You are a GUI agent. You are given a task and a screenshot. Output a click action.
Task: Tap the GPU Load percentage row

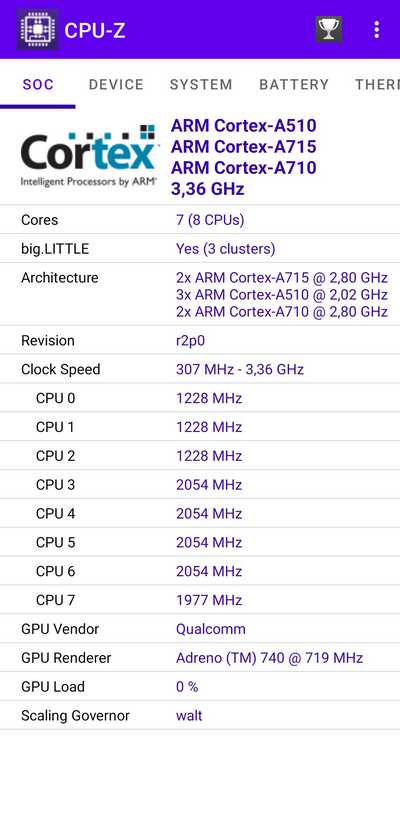(x=200, y=687)
